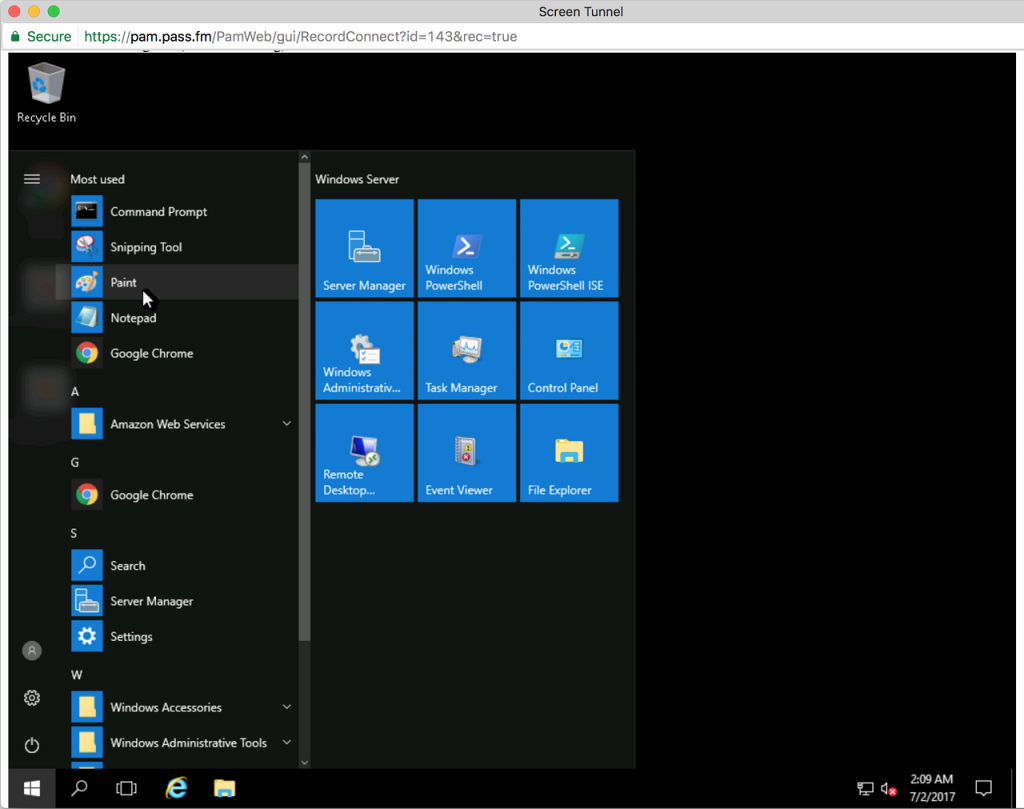Image resolution: width=1024 pixels, height=809 pixels.
Task: Toggle the hamburger menu to expand the Start sidebar
Action: 32,179
